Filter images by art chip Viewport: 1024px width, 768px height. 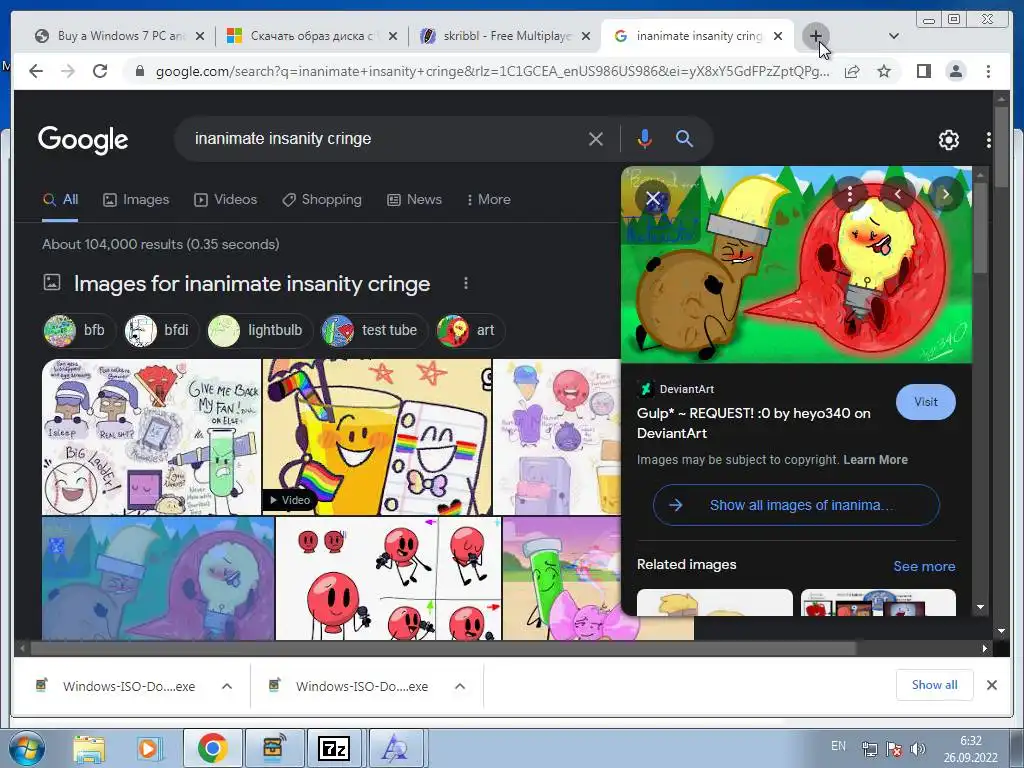470,330
